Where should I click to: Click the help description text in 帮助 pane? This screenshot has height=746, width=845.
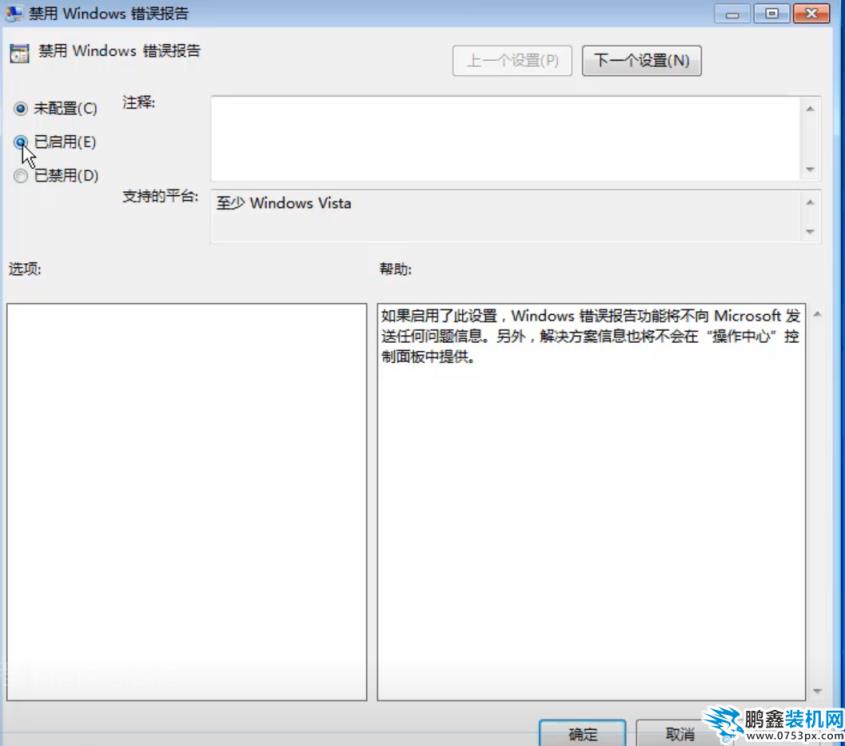(591, 336)
